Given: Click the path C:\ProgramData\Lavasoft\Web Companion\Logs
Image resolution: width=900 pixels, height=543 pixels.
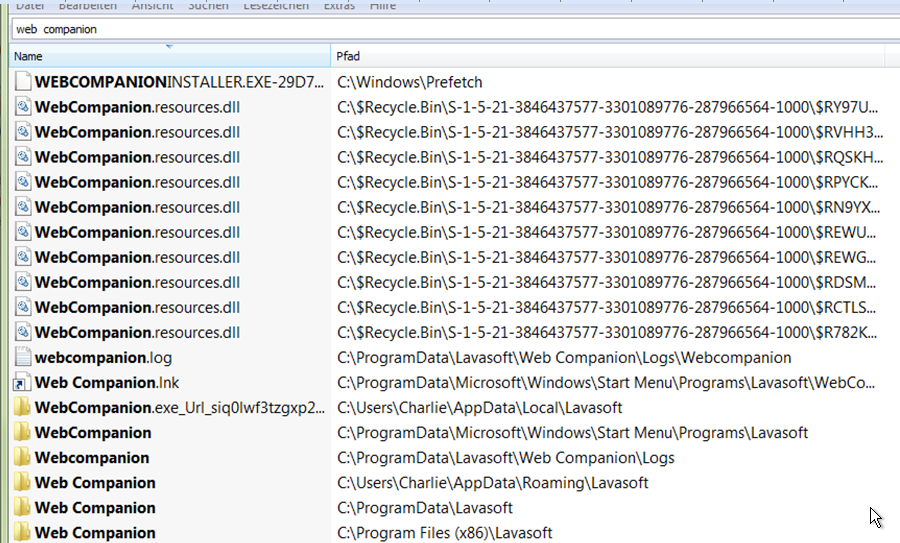Looking at the screenshot, I should click(506, 458).
